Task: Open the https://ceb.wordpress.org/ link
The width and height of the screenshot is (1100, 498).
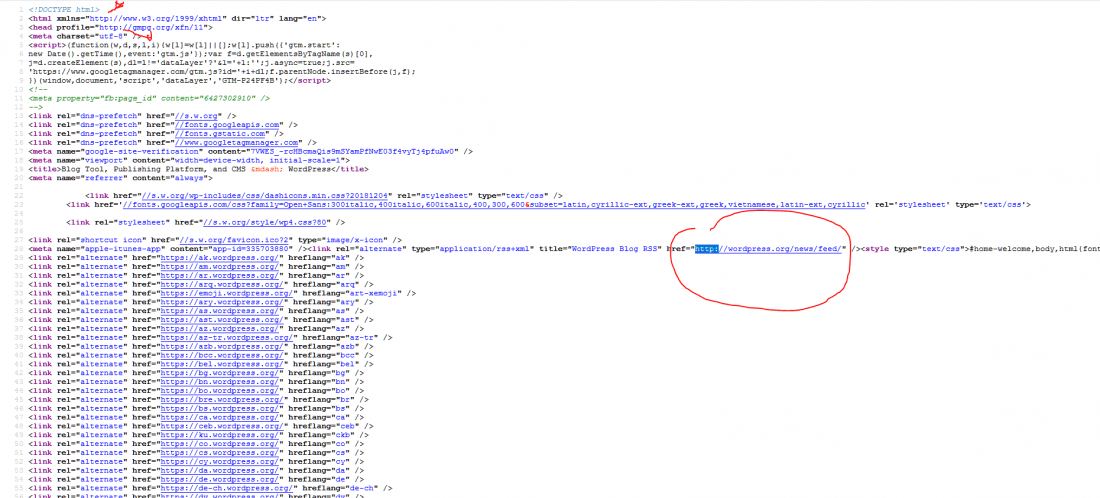Action: pos(223,427)
